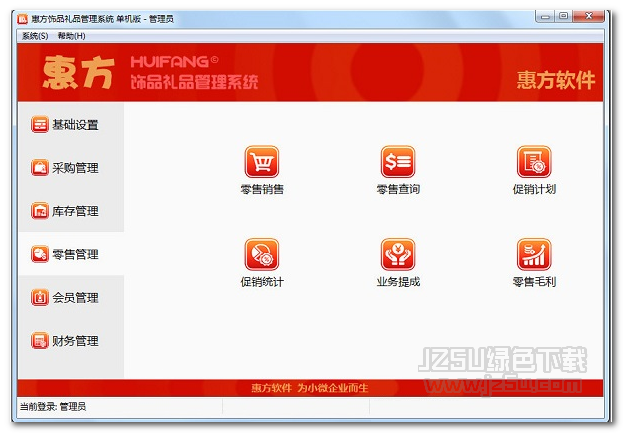Click the 零售管理 sidebar icon

pos(40,254)
